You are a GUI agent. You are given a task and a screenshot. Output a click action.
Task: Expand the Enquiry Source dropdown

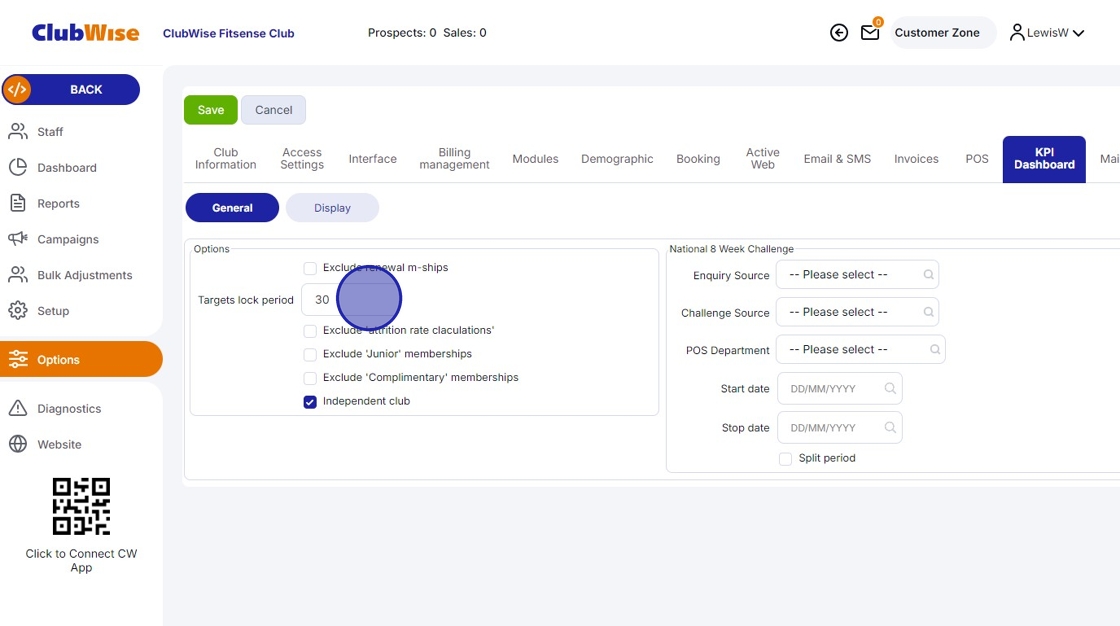857,275
